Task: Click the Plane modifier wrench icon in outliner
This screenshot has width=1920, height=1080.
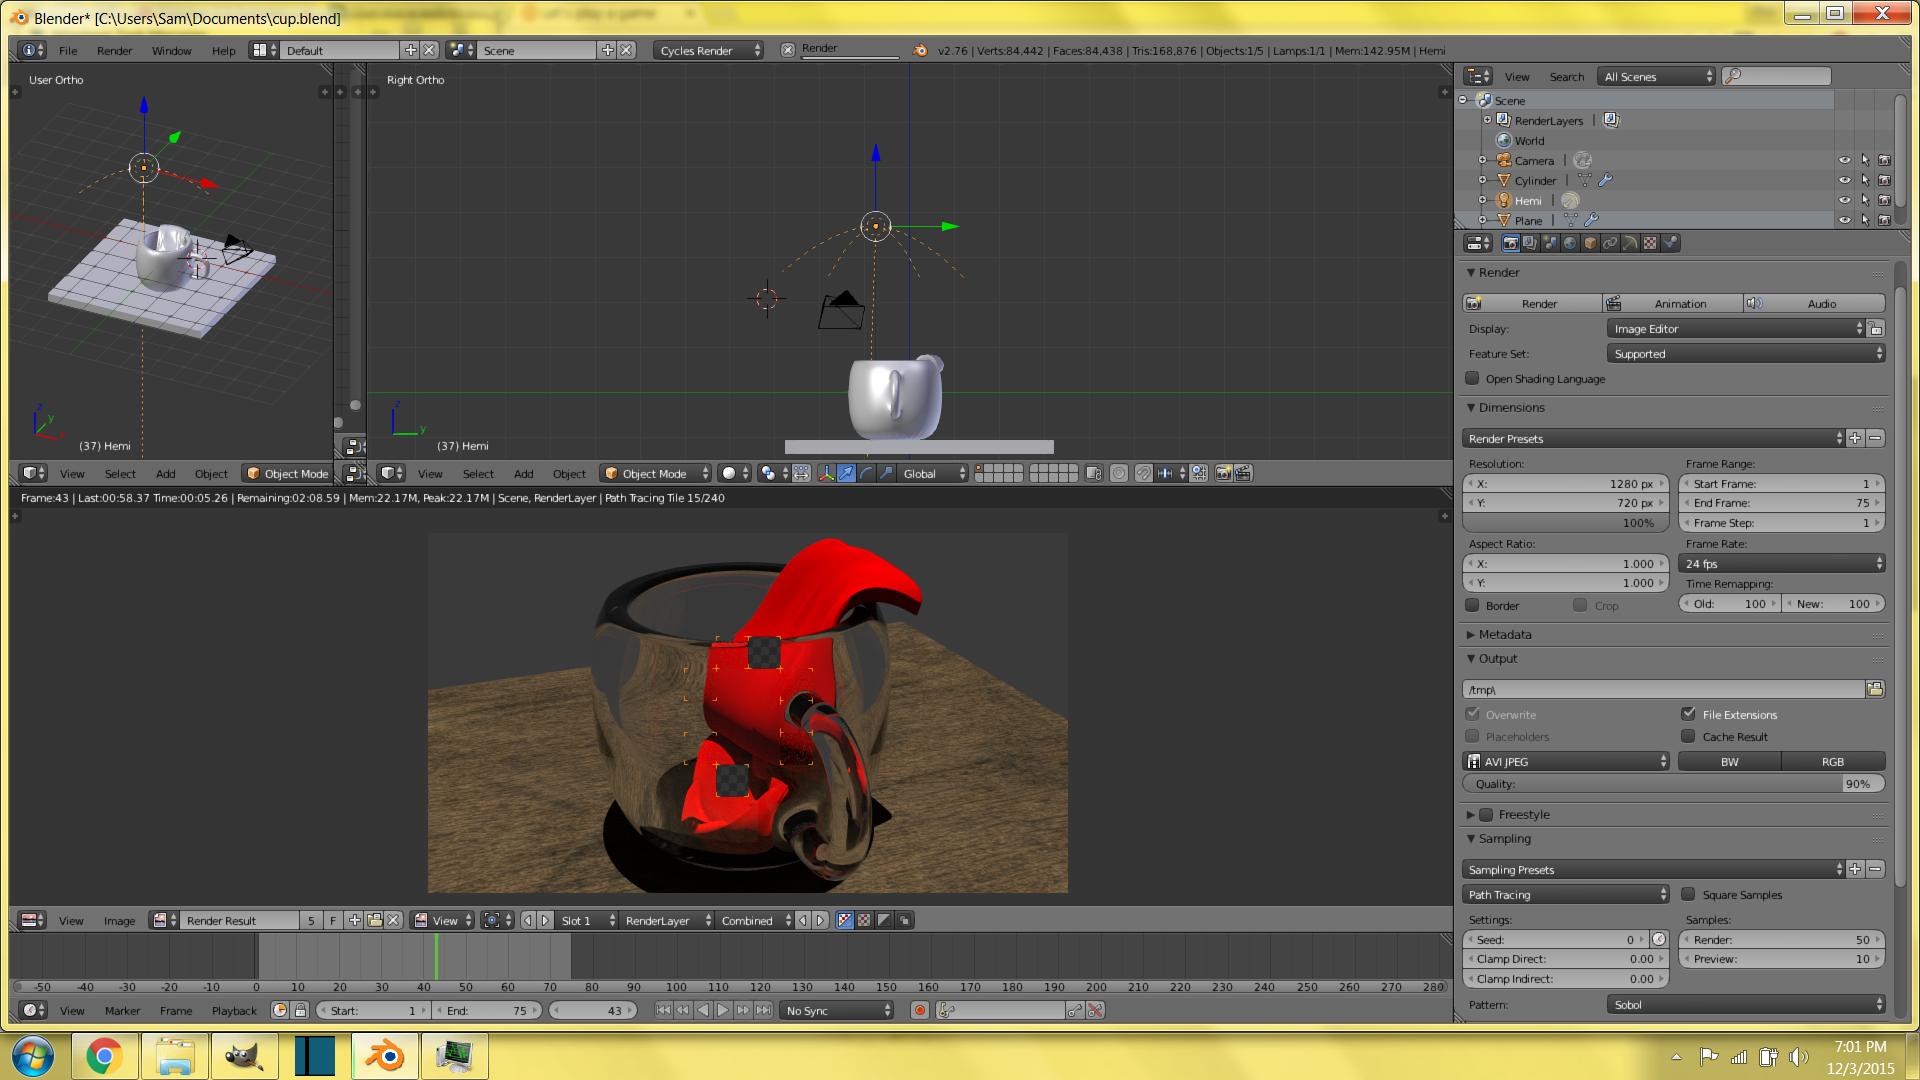Action: 1591,220
